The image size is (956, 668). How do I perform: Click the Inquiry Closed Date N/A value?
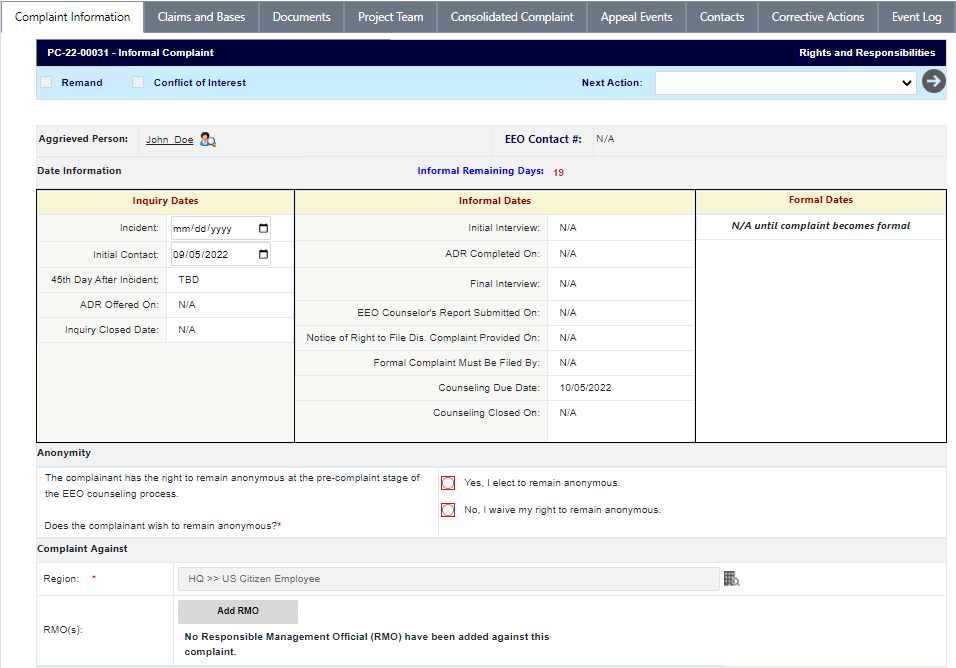187,330
